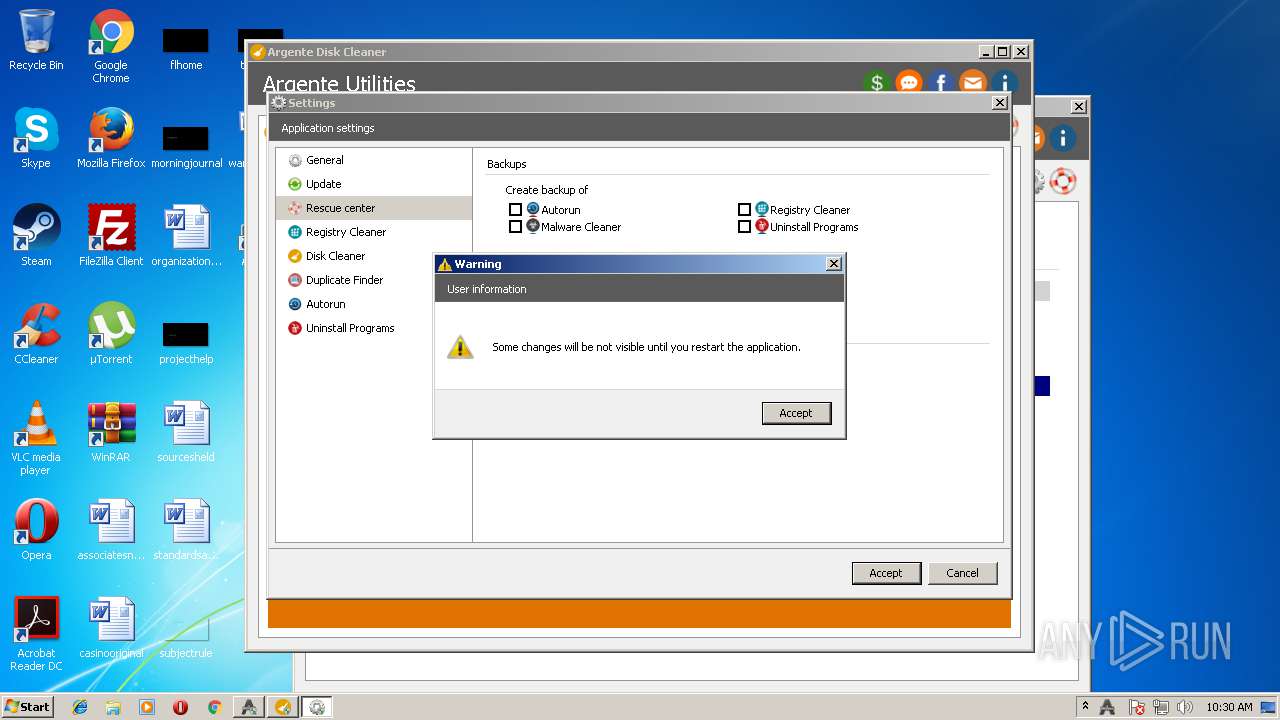Select the standardsa Word document
This screenshot has width=1280, height=720.
[186, 530]
